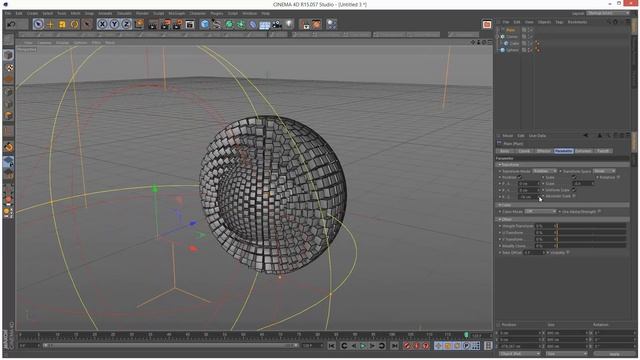Open the Color Mode dropdown
Image resolution: width=640 pixels, height=360 pixels.
click(540, 211)
